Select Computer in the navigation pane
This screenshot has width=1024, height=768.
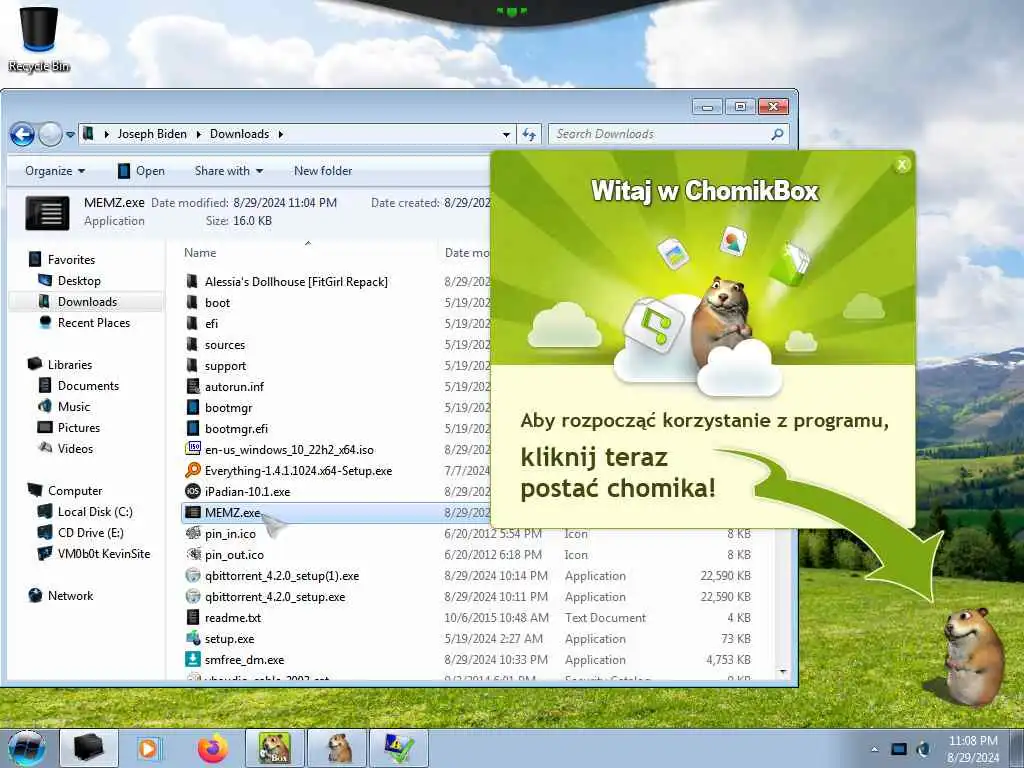point(75,491)
